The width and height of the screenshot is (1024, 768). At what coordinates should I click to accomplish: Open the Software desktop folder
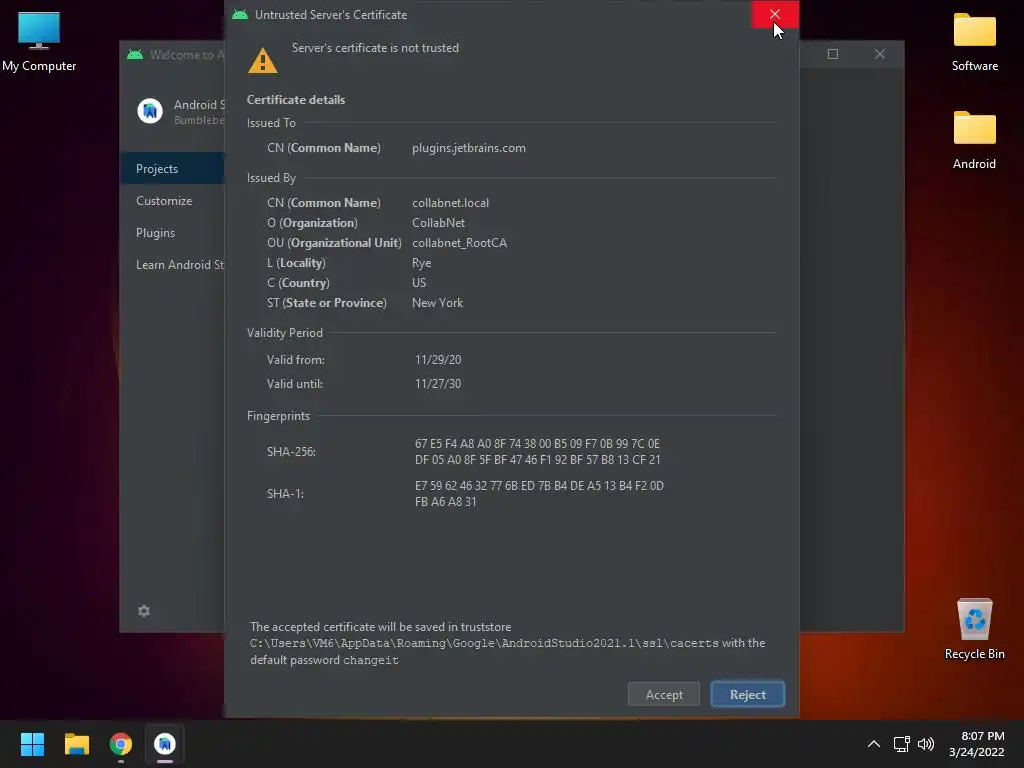[x=974, y=42]
